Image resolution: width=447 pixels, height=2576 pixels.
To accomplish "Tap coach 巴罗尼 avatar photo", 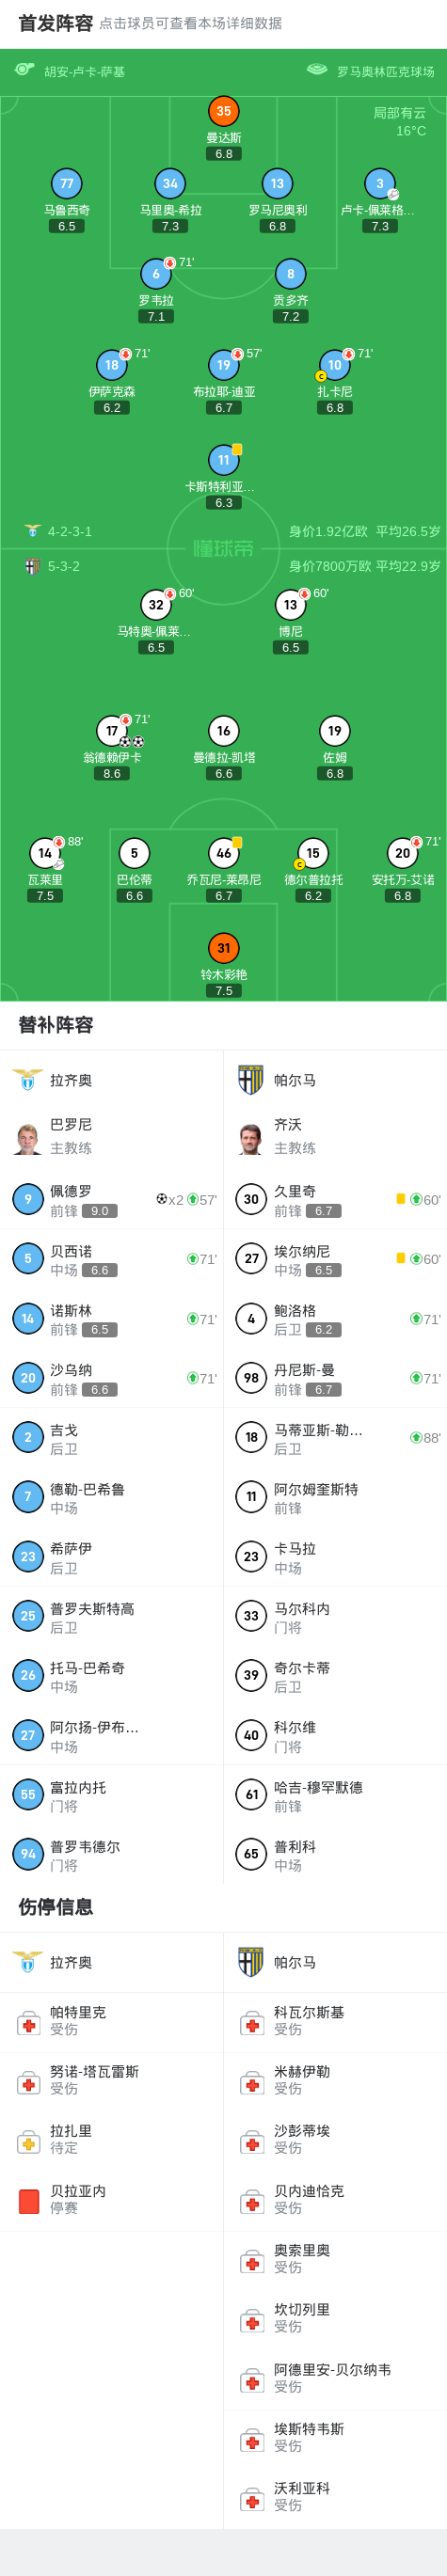I will pyautogui.click(x=28, y=1139).
